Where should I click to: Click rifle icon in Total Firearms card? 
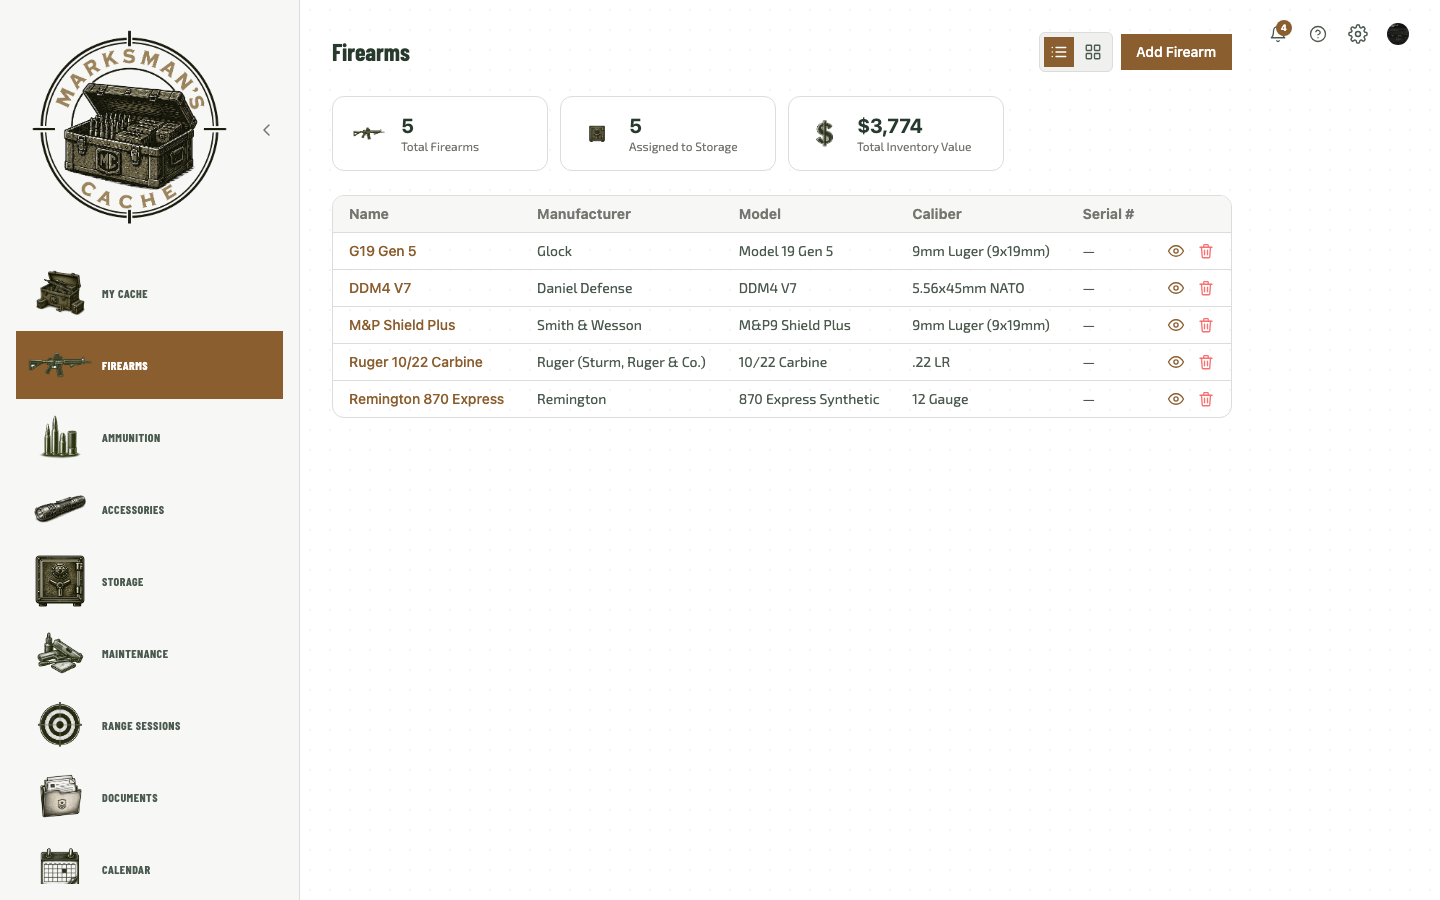[x=369, y=133]
